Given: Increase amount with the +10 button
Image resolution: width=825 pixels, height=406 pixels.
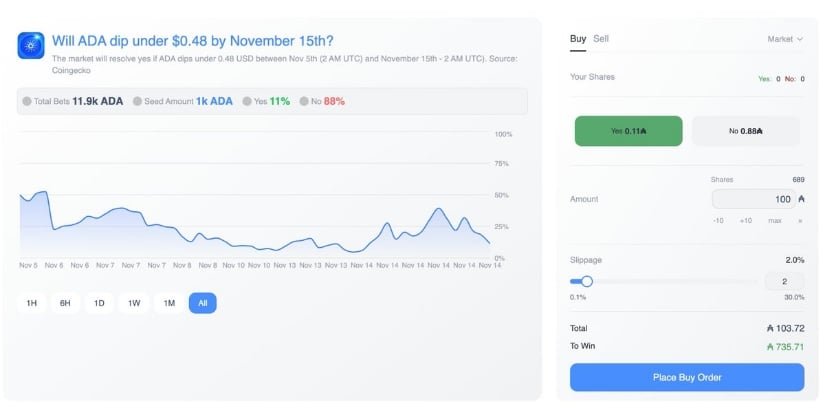Looking at the screenshot, I should point(746,219).
